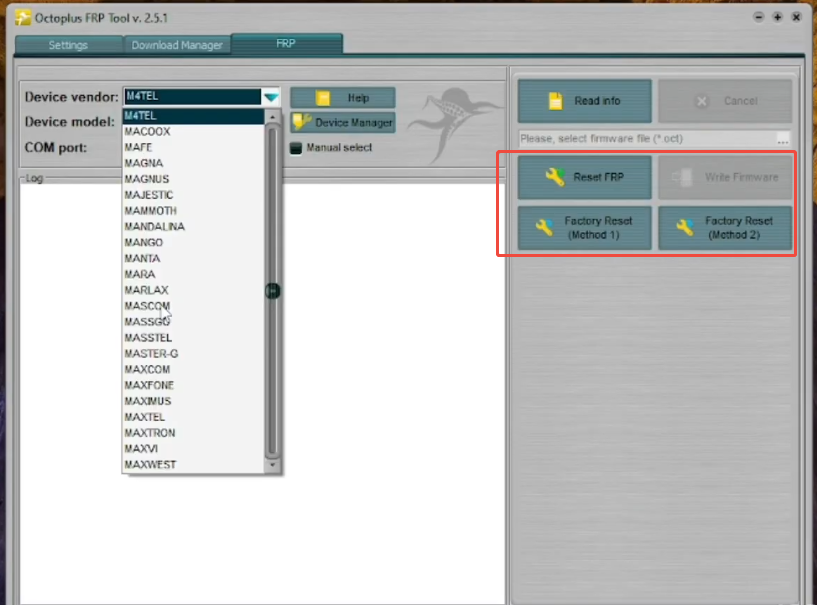Screen dimensions: 817x605
Task: Select MAXTRON vendor entry
Action: pyautogui.click(x=193, y=433)
